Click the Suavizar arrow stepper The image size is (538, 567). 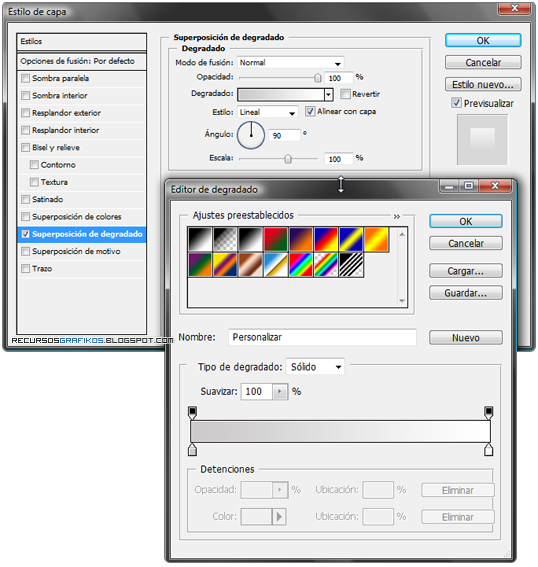[280, 392]
